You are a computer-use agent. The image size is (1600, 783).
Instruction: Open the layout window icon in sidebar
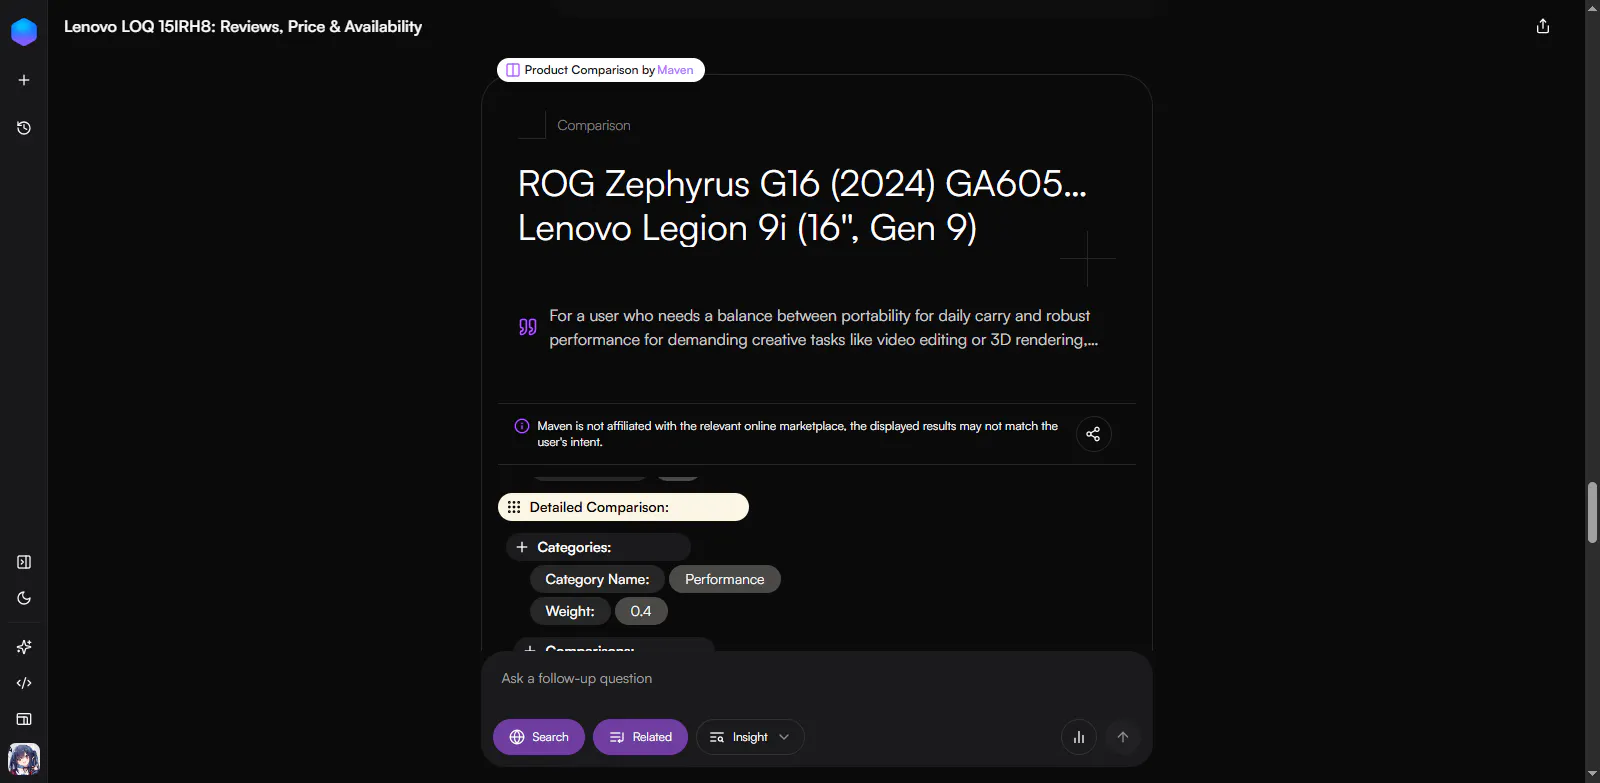24,719
